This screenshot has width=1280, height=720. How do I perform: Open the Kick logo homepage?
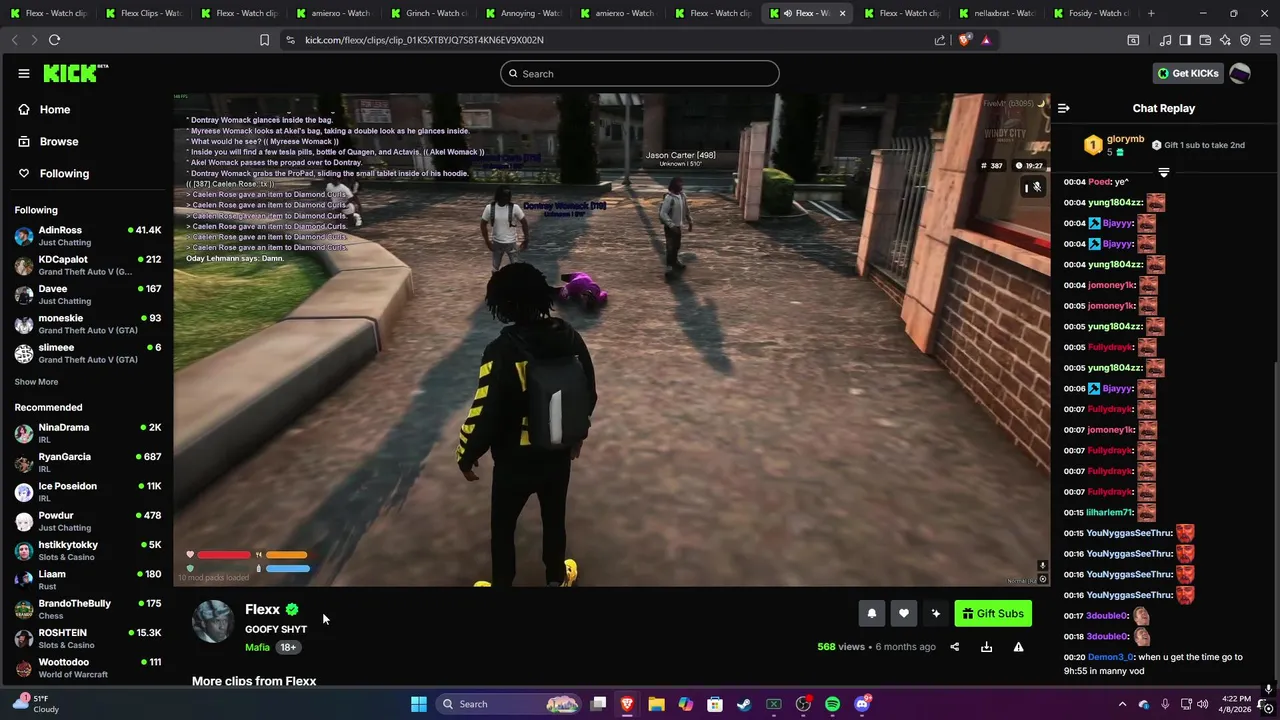coord(75,73)
